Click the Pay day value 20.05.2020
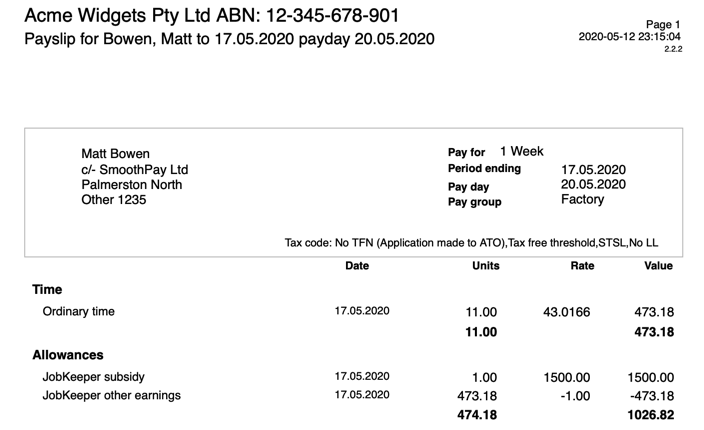This screenshot has height=430, width=704. [x=593, y=185]
